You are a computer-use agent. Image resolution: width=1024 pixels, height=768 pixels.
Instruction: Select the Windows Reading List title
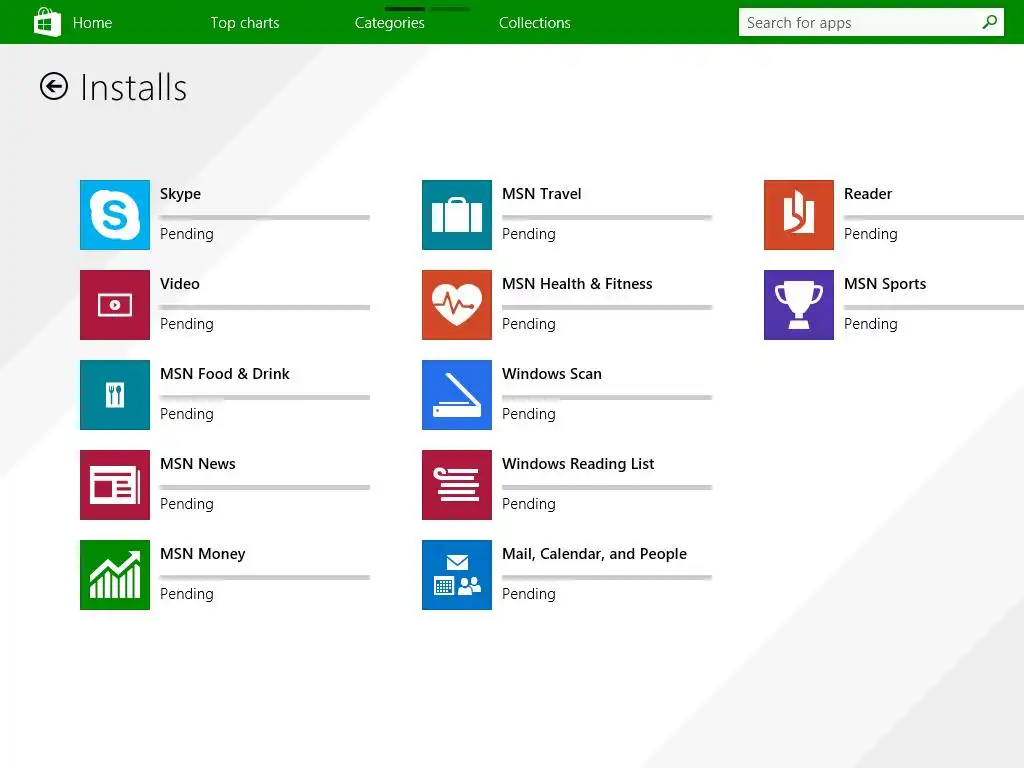click(578, 464)
